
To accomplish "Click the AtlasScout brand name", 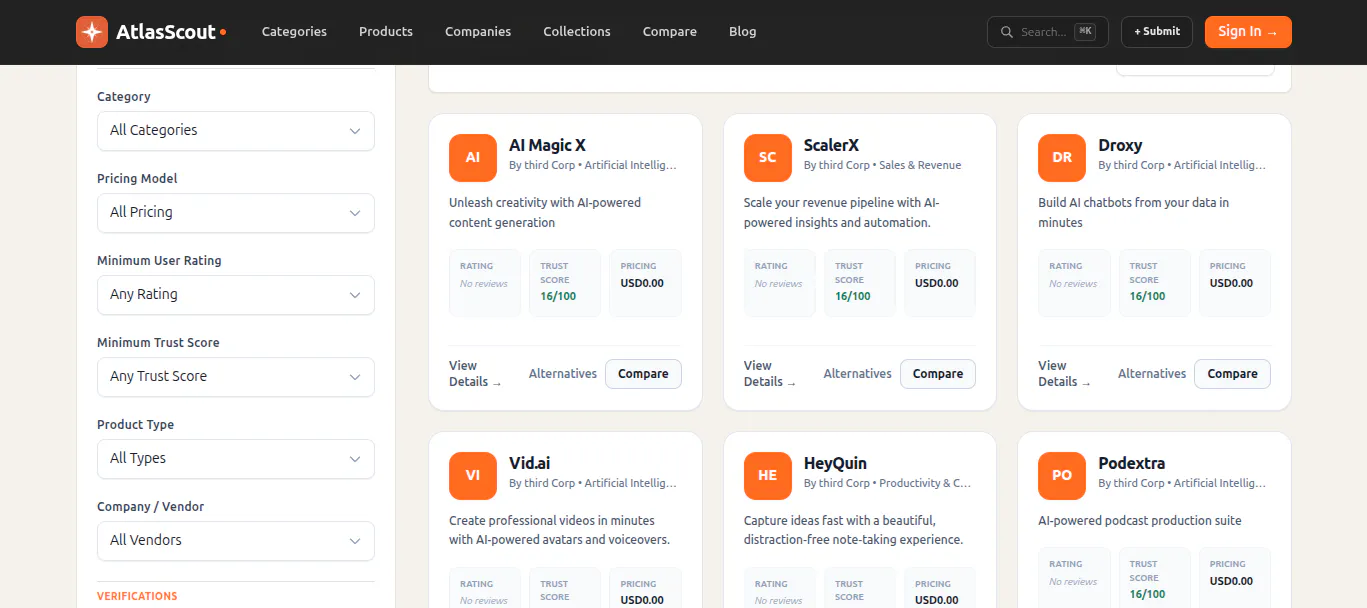I will (166, 32).
